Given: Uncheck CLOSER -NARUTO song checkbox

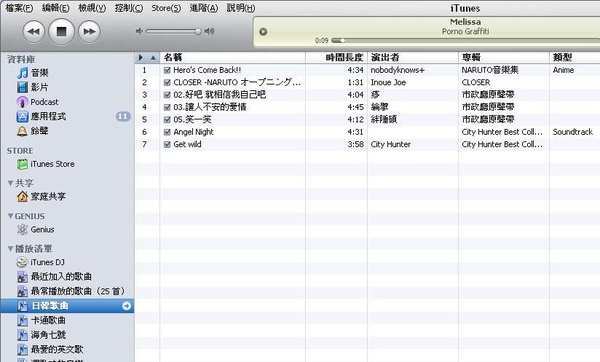Looking at the screenshot, I should click(x=167, y=82).
